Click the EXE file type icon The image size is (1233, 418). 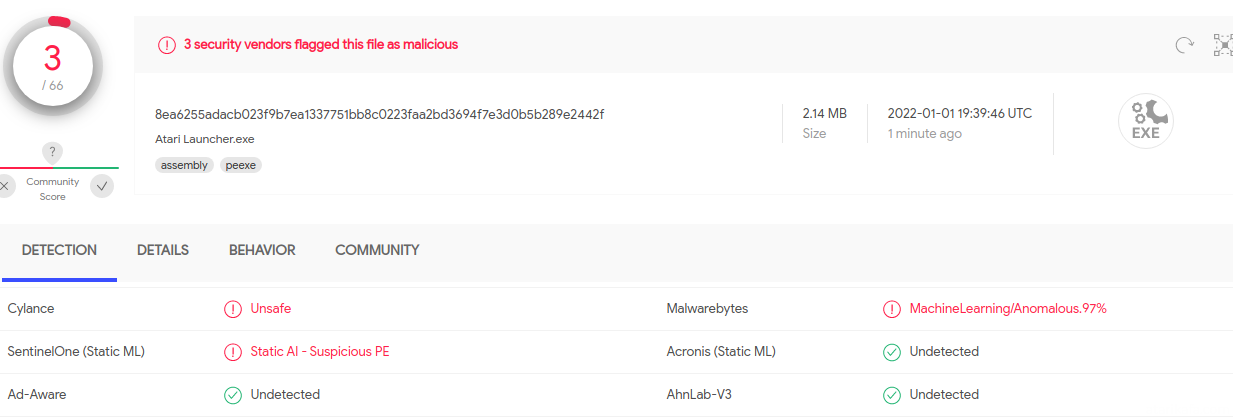pos(1145,122)
